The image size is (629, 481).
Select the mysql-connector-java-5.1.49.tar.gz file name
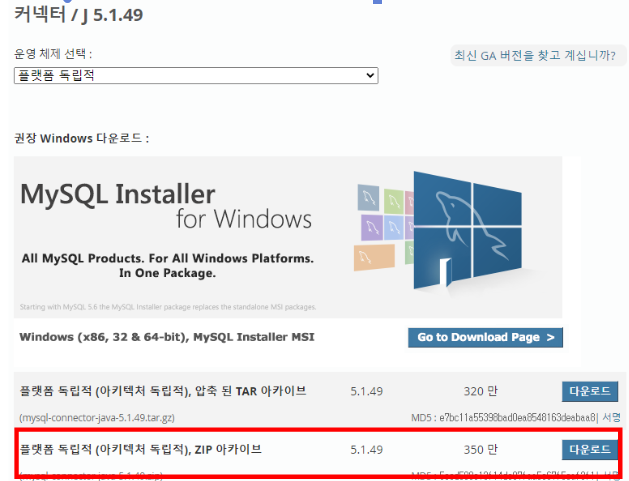pyautogui.click(x=97, y=418)
